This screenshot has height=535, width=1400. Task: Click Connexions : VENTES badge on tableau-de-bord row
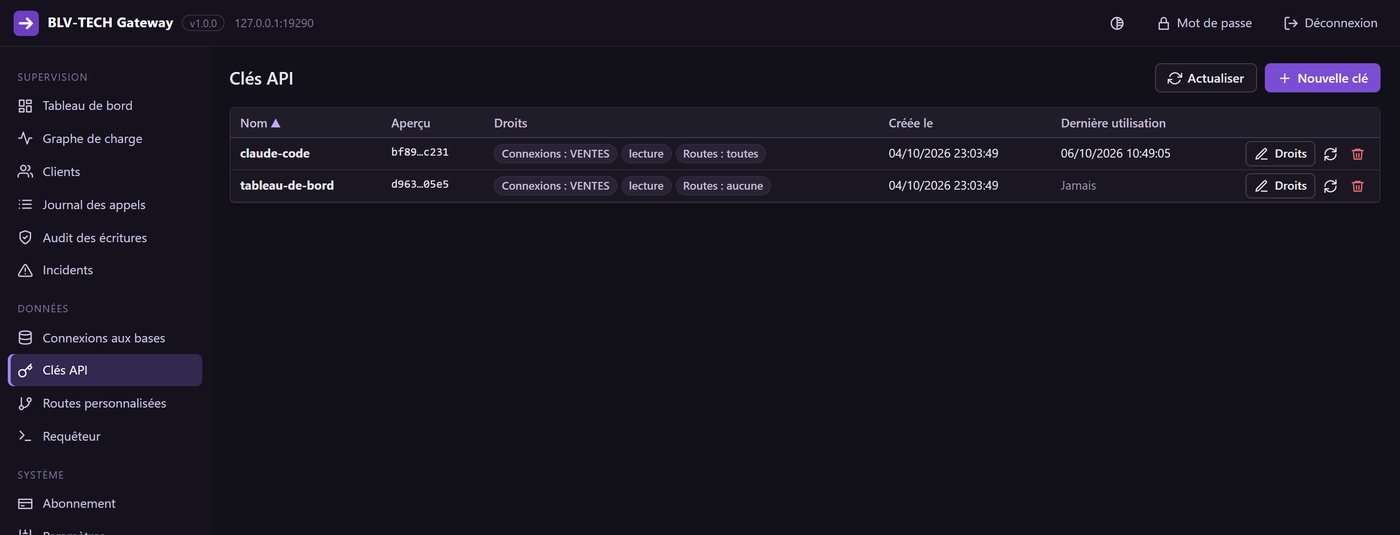click(555, 186)
